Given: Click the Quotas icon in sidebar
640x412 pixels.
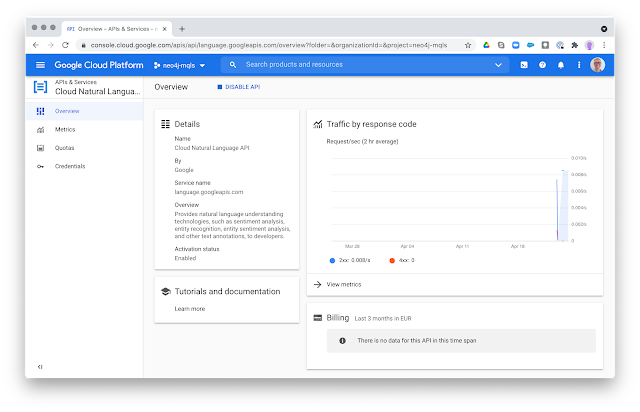Looking at the screenshot, I should (40, 148).
